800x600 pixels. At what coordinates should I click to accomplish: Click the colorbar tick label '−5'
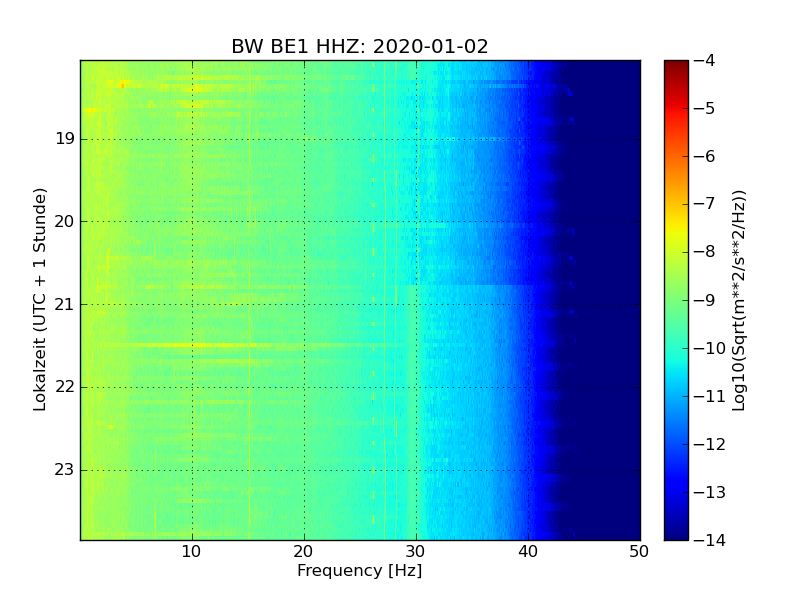705,108
